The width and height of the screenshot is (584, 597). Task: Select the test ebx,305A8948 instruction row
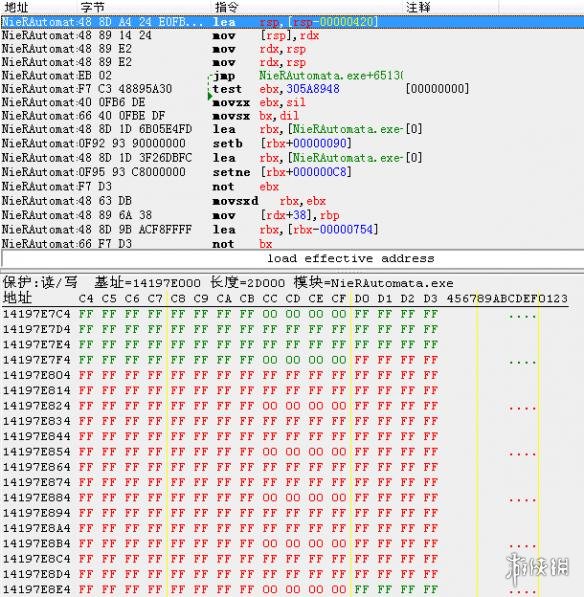292,89
